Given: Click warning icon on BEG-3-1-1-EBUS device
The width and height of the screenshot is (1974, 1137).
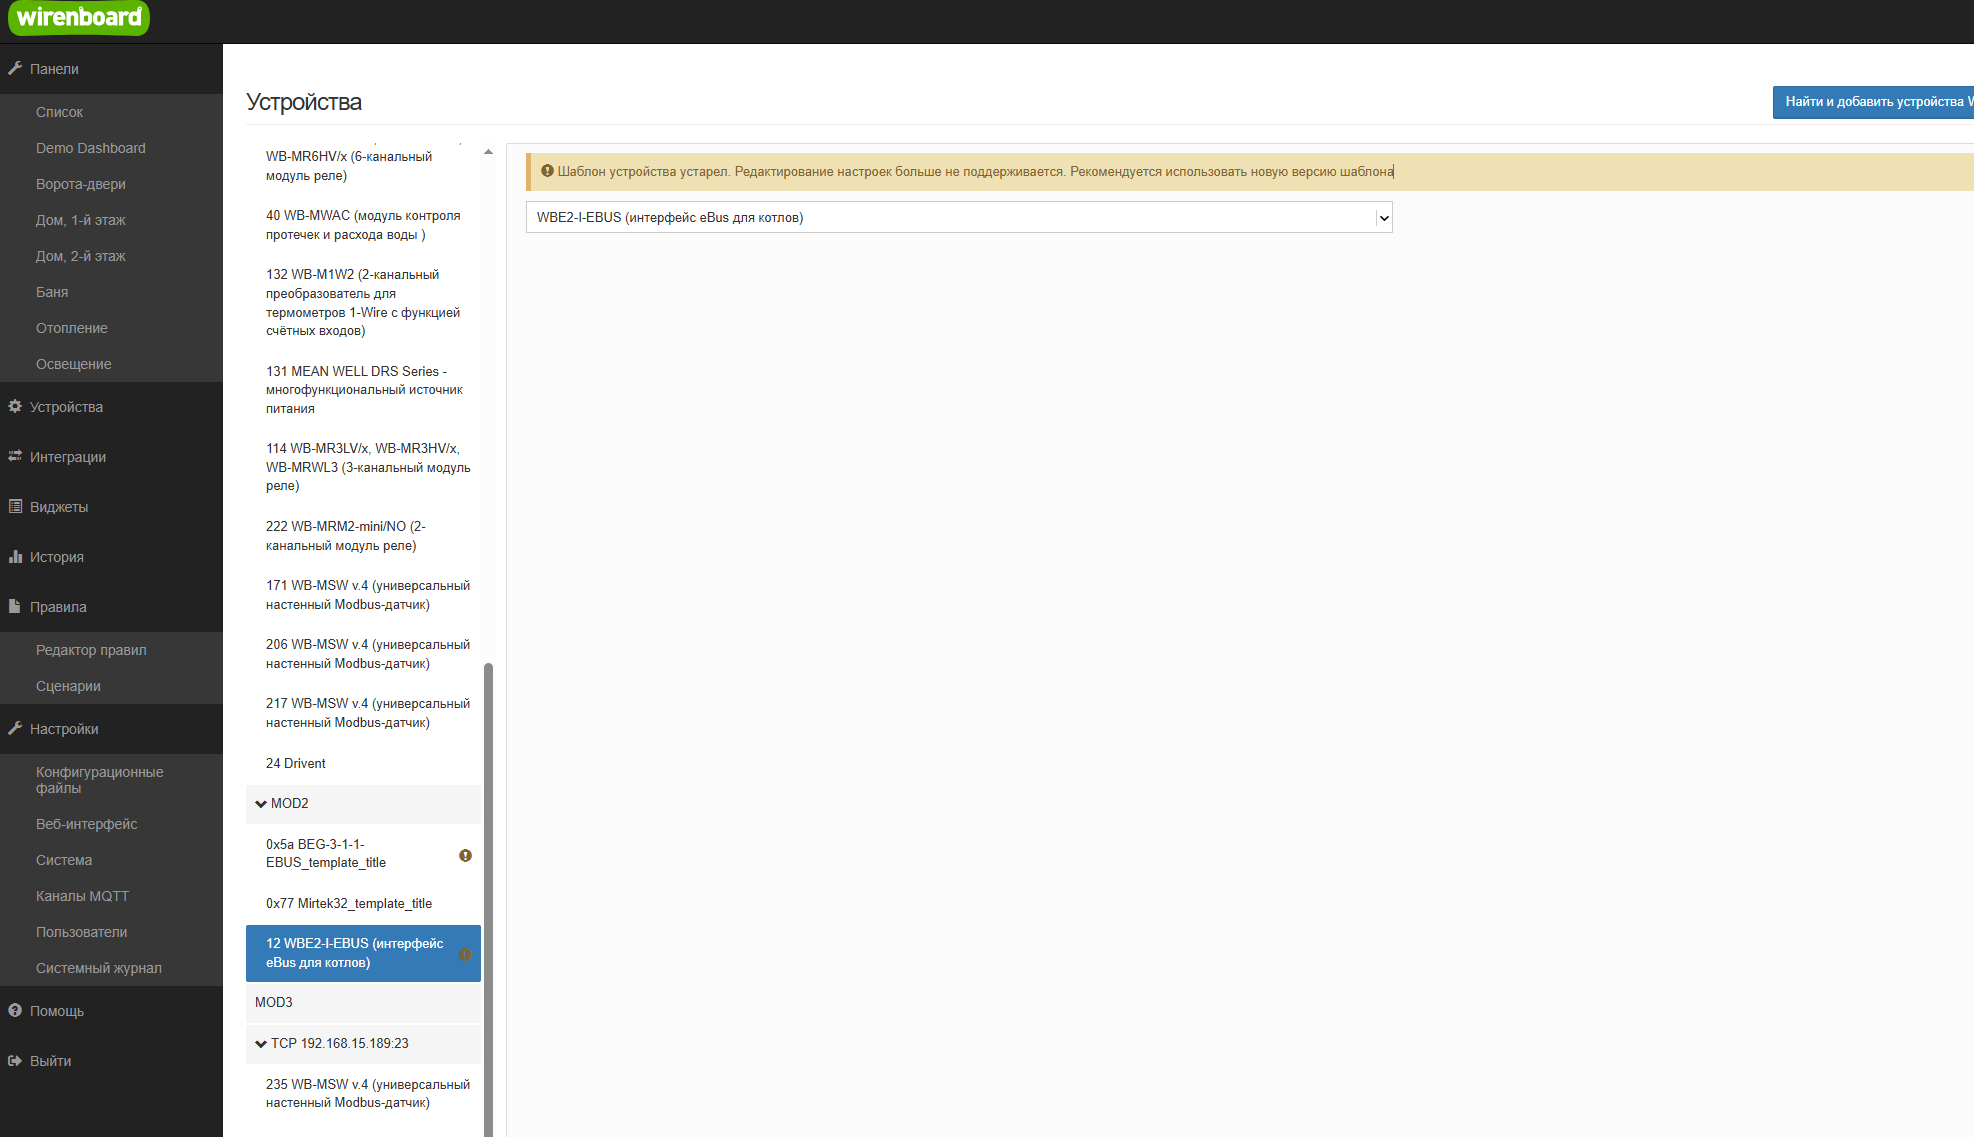Looking at the screenshot, I should [x=465, y=855].
